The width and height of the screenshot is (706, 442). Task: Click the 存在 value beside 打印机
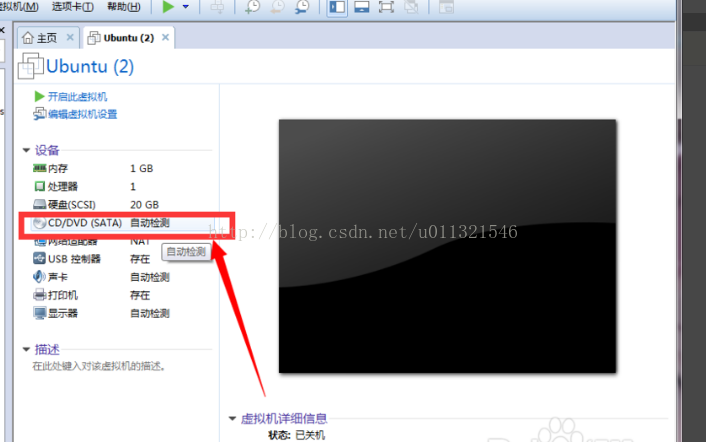pos(140,295)
